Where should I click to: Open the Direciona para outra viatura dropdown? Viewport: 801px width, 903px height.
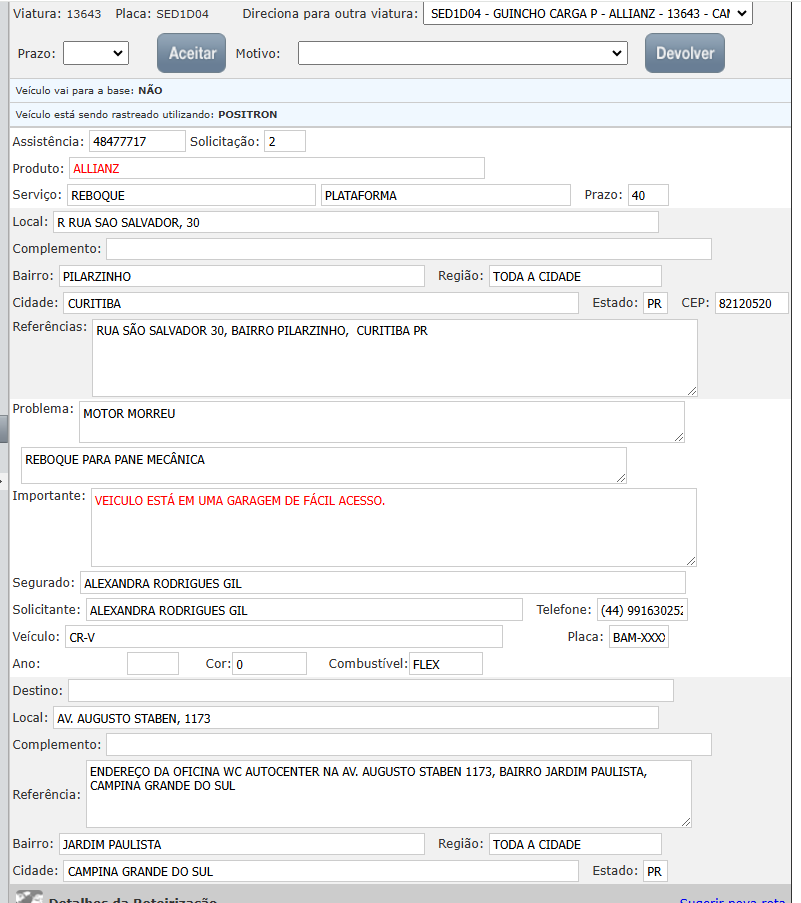click(x=587, y=15)
